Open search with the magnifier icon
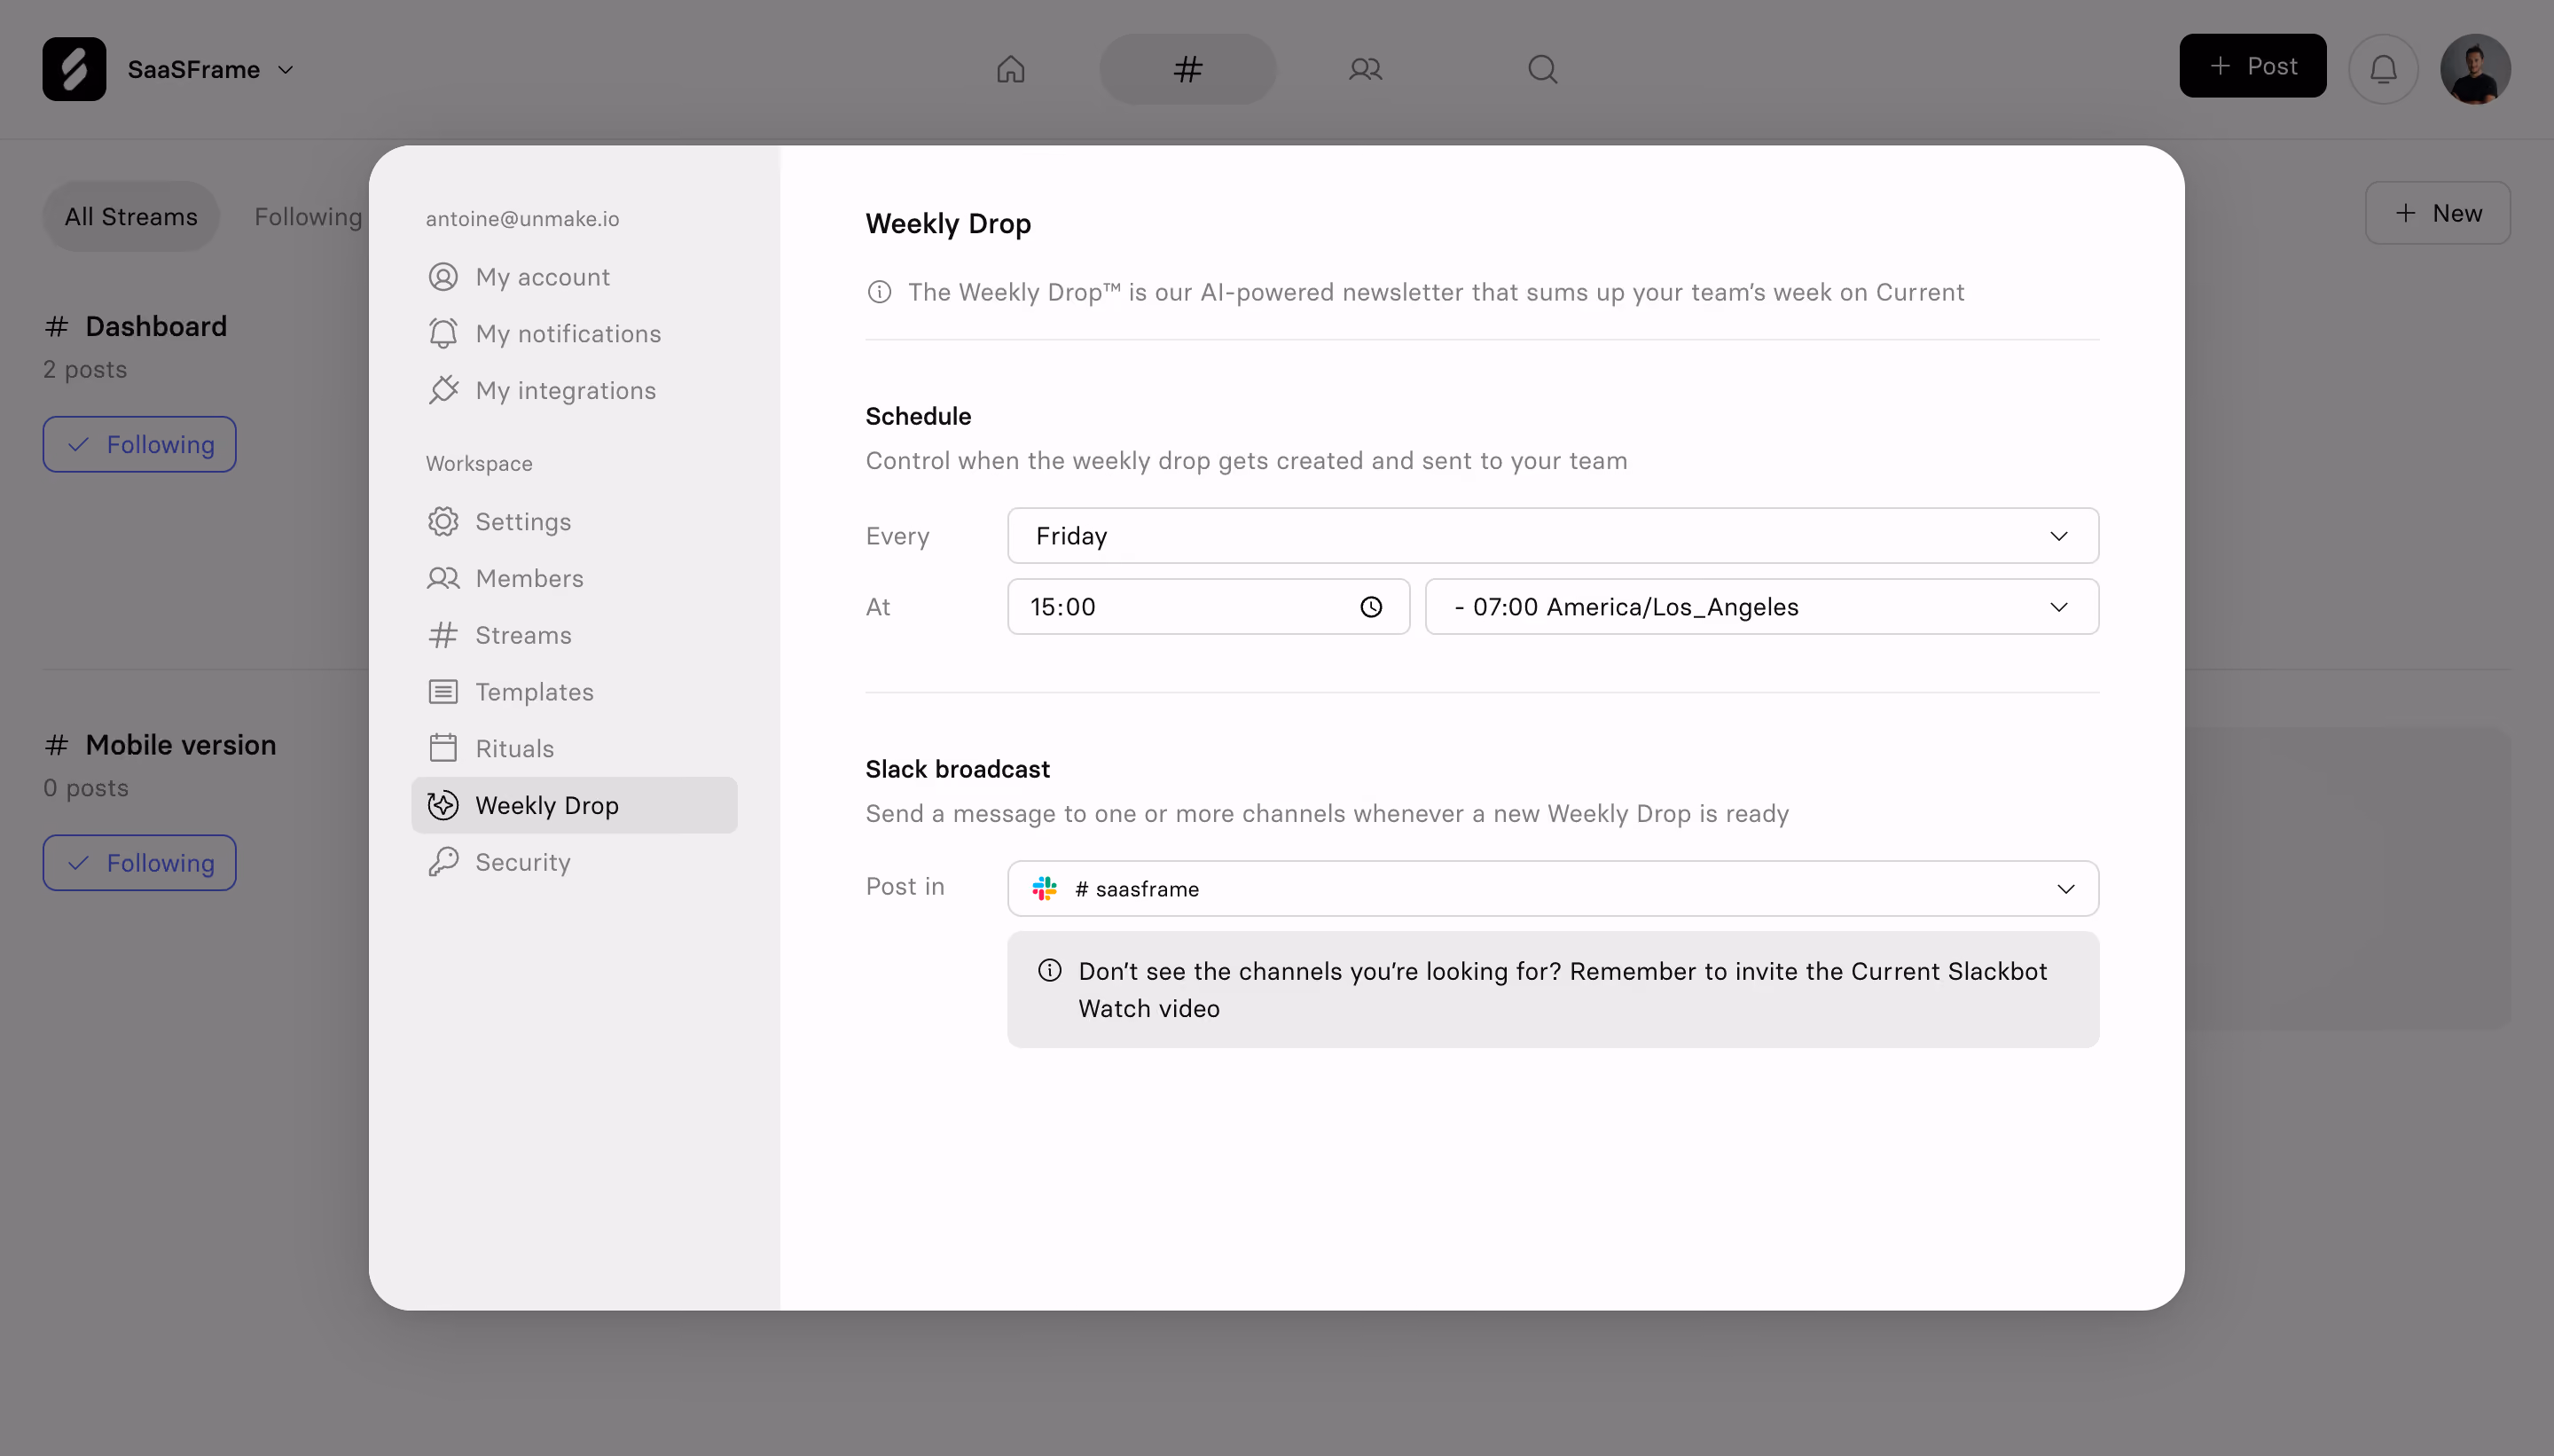This screenshot has height=1456, width=2554. [x=1542, y=69]
